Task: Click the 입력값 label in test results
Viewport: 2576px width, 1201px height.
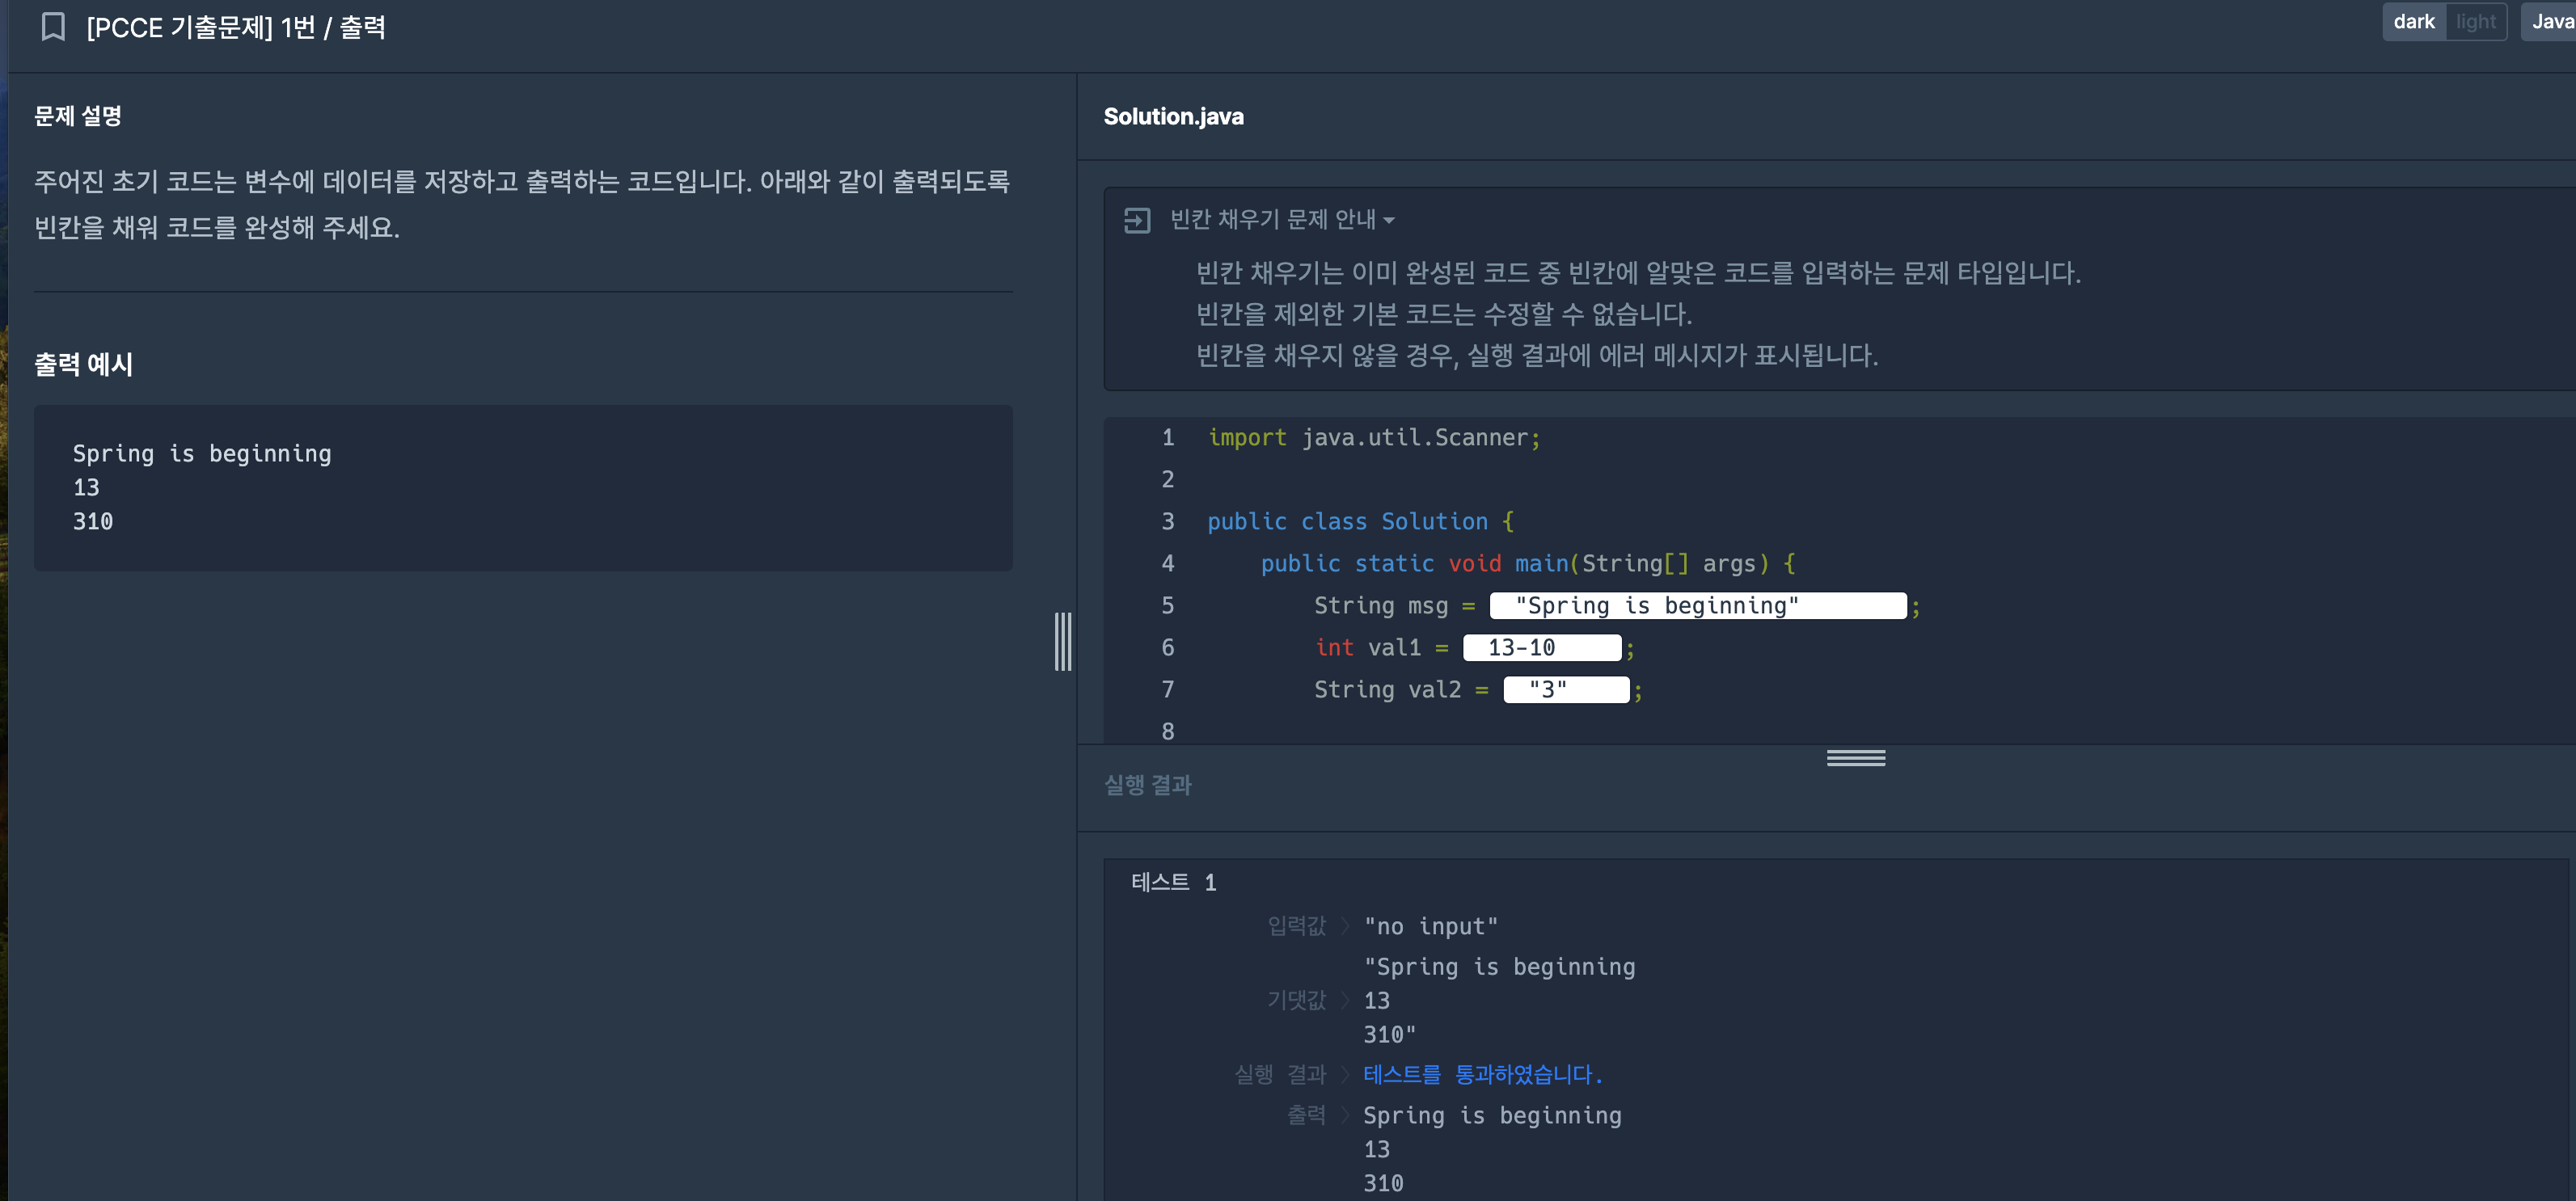Action: point(1296,926)
